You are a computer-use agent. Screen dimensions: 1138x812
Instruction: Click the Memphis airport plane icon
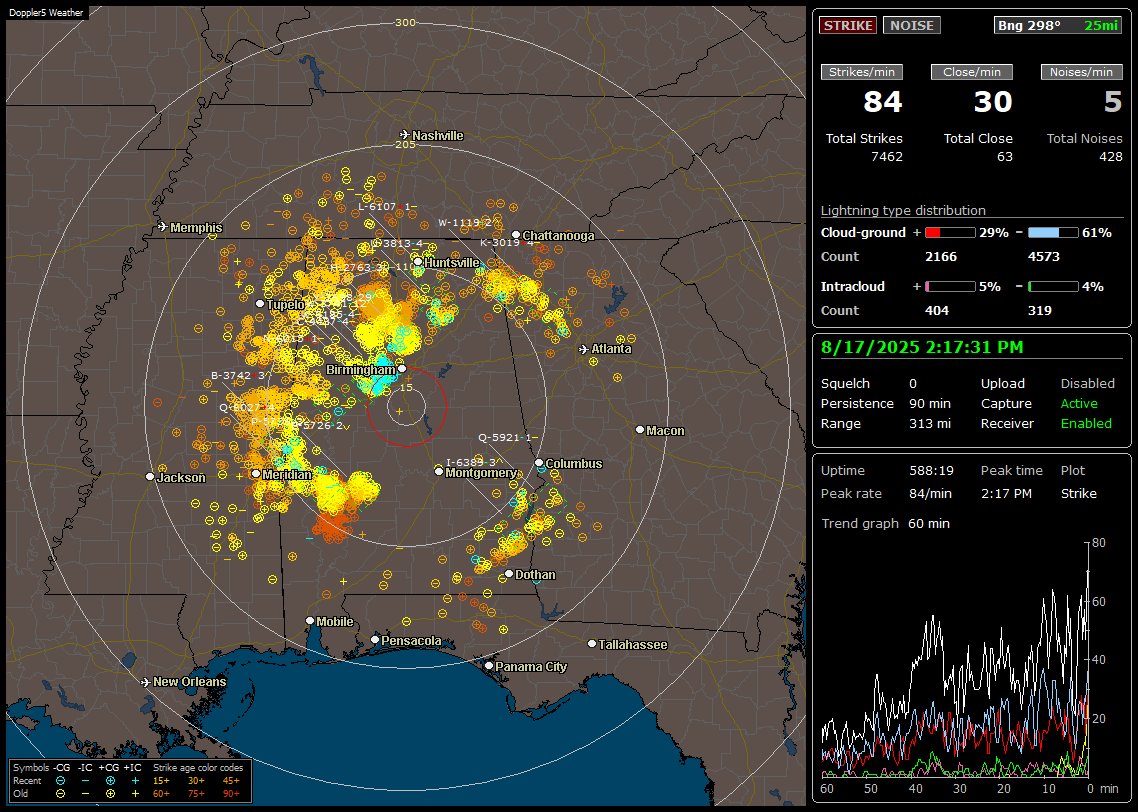[163, 227]
